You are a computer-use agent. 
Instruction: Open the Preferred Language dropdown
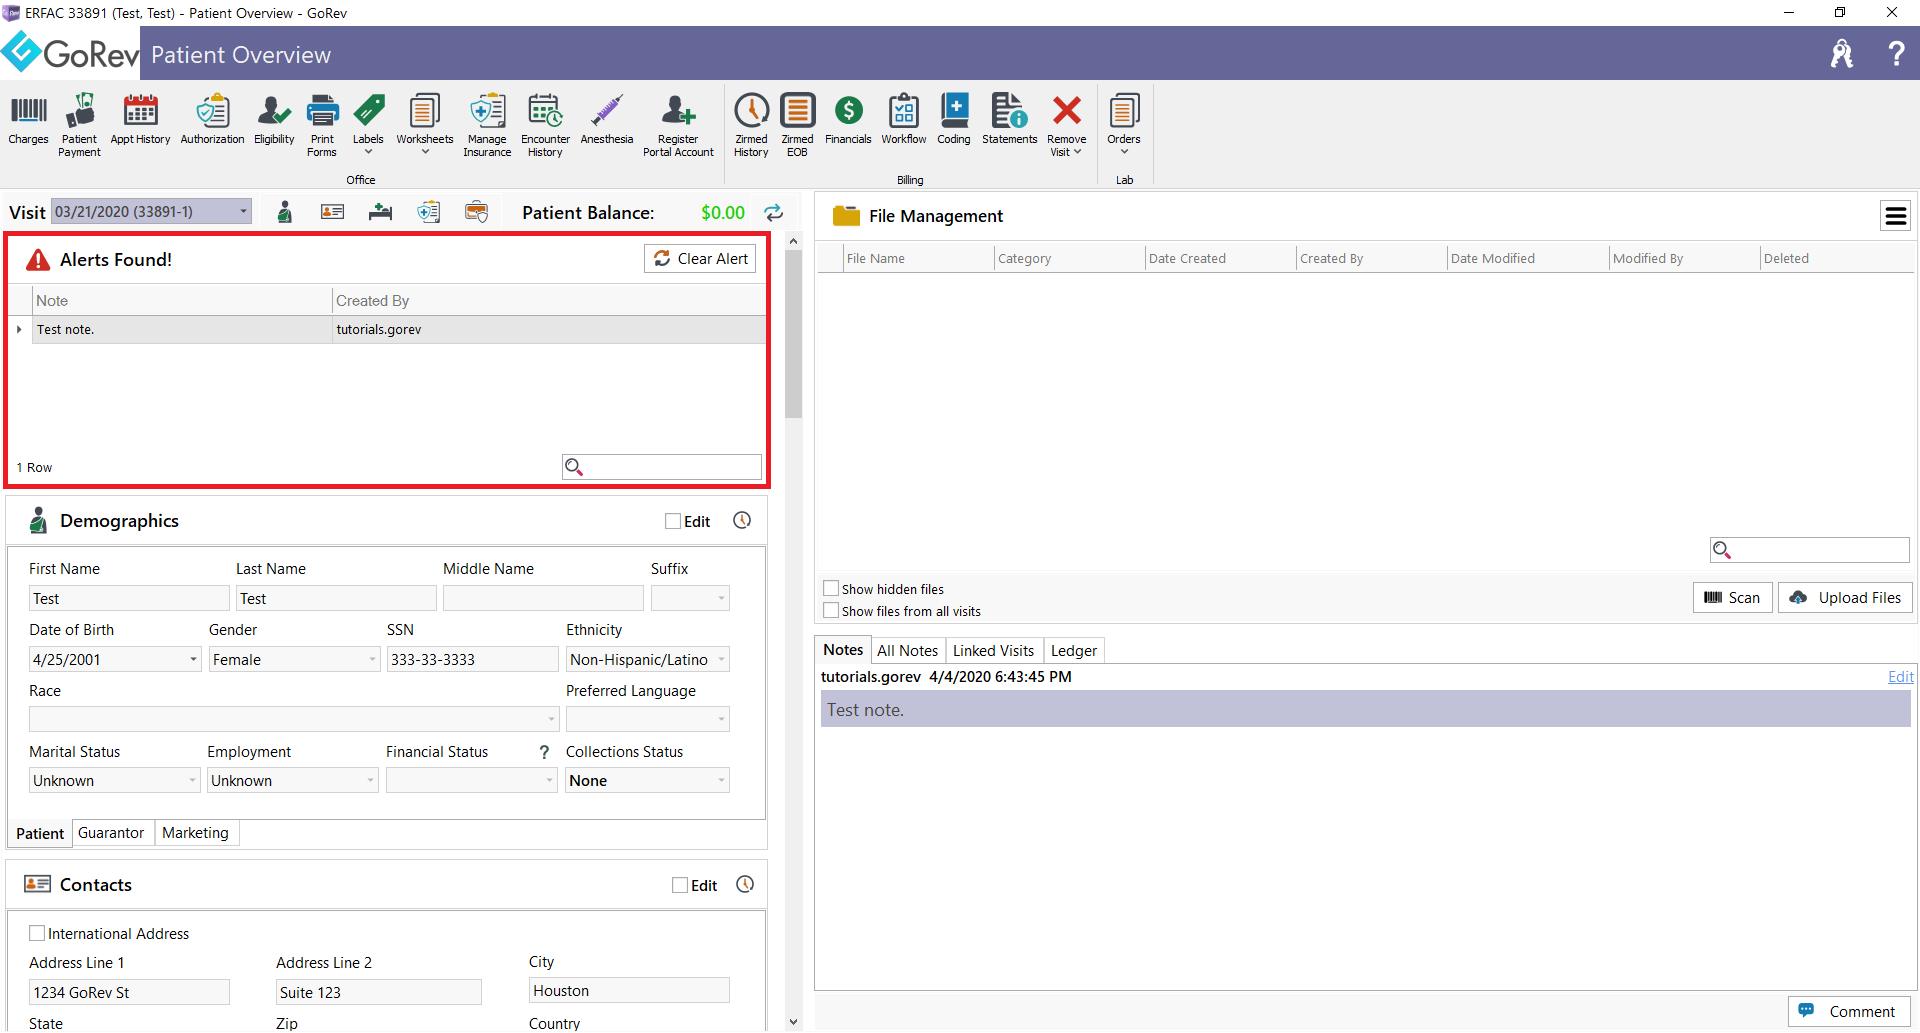point(721,720)
